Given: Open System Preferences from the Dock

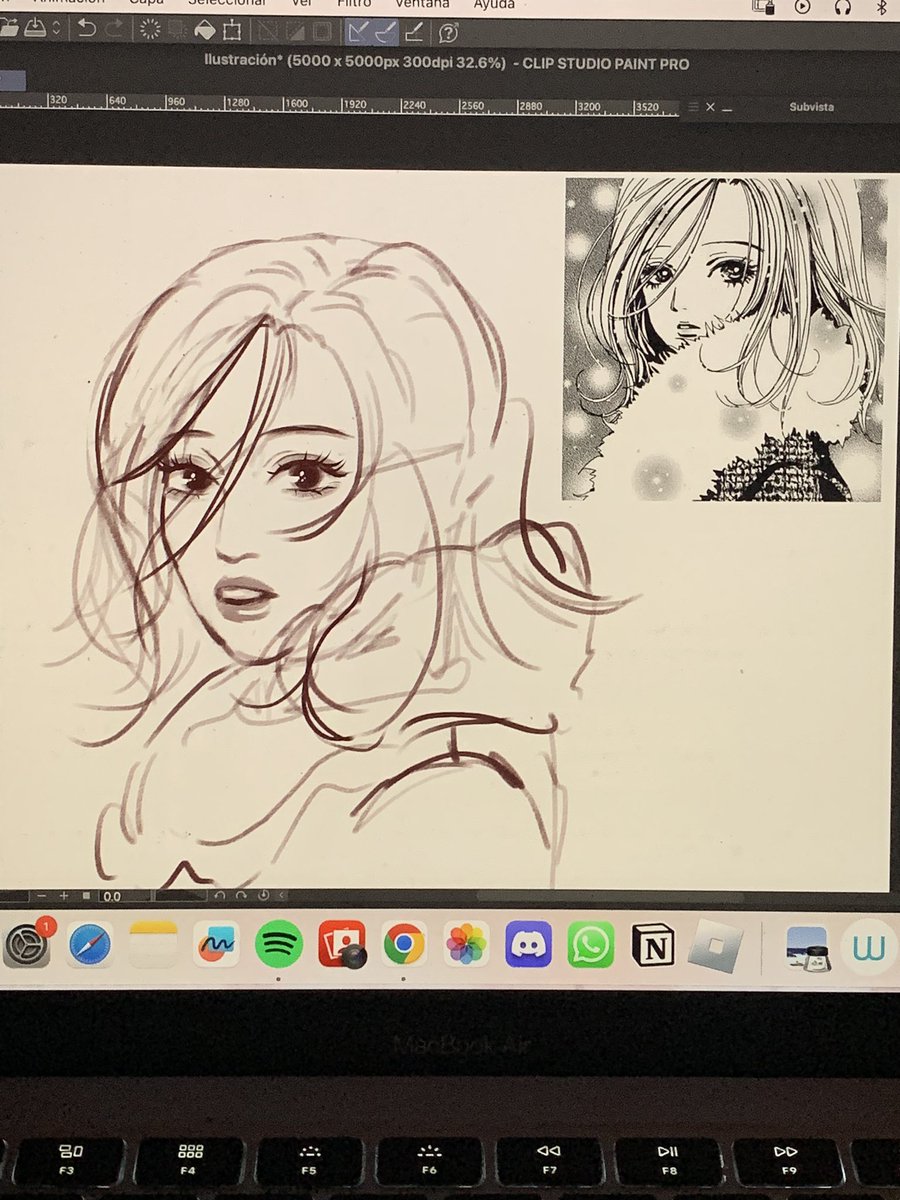Looking at the screenshot, I should tap(26, 944).
